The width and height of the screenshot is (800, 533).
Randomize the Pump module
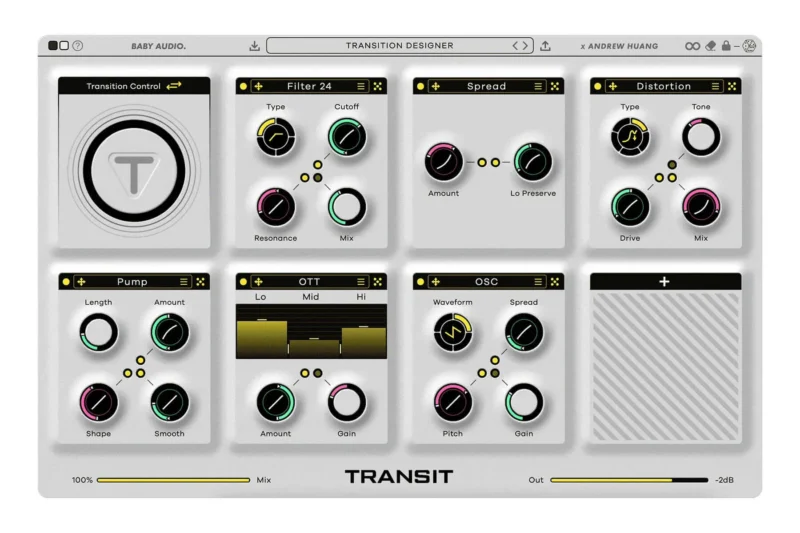point(201,282)
